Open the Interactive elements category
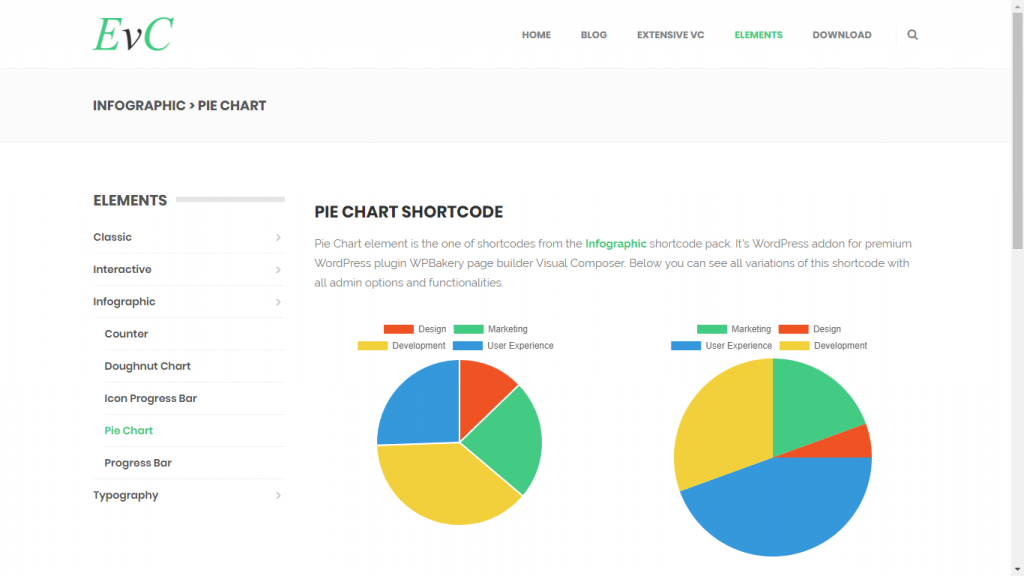 [122, 269]
